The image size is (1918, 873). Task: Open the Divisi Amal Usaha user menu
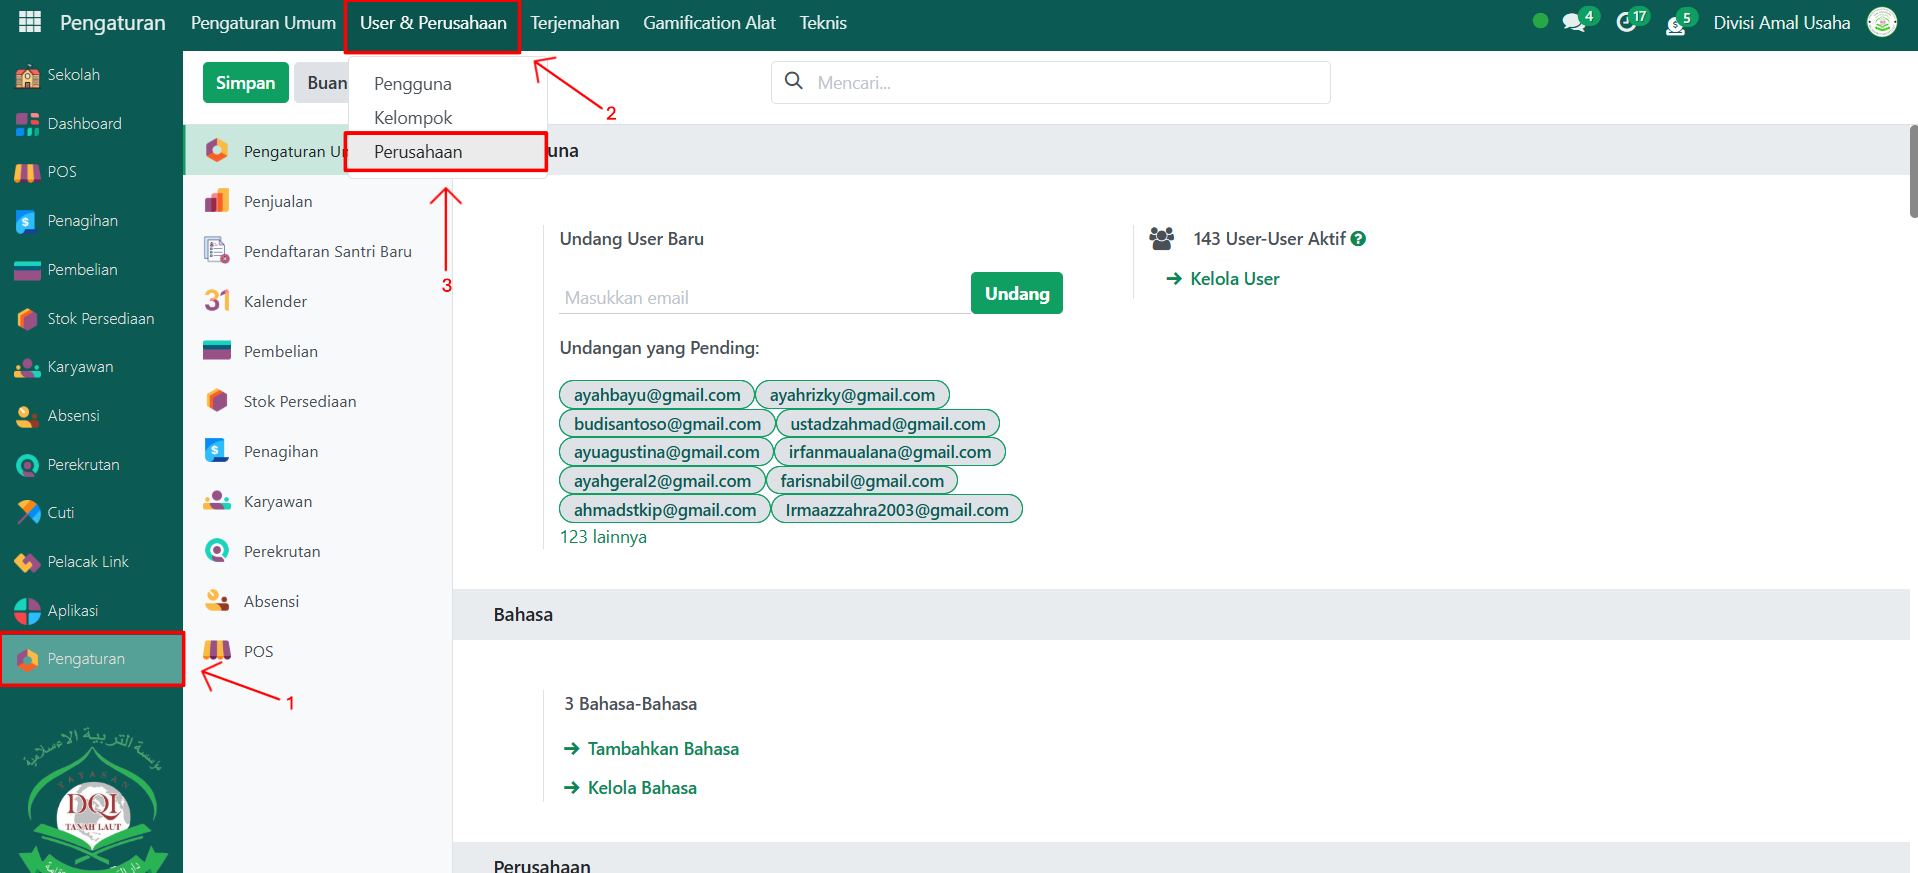tap(1781, 23)
